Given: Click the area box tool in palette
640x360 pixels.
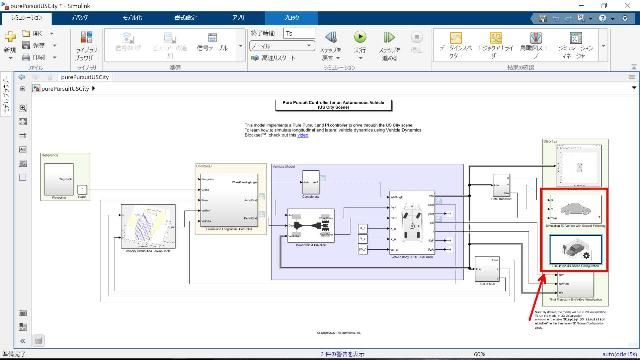Looking at the screenshot, I should (x=23, y=178).
